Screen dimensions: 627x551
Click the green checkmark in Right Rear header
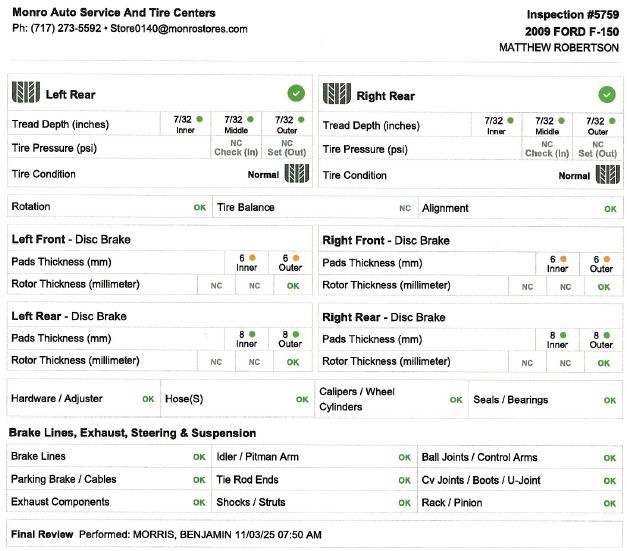(x=607, y=95)
